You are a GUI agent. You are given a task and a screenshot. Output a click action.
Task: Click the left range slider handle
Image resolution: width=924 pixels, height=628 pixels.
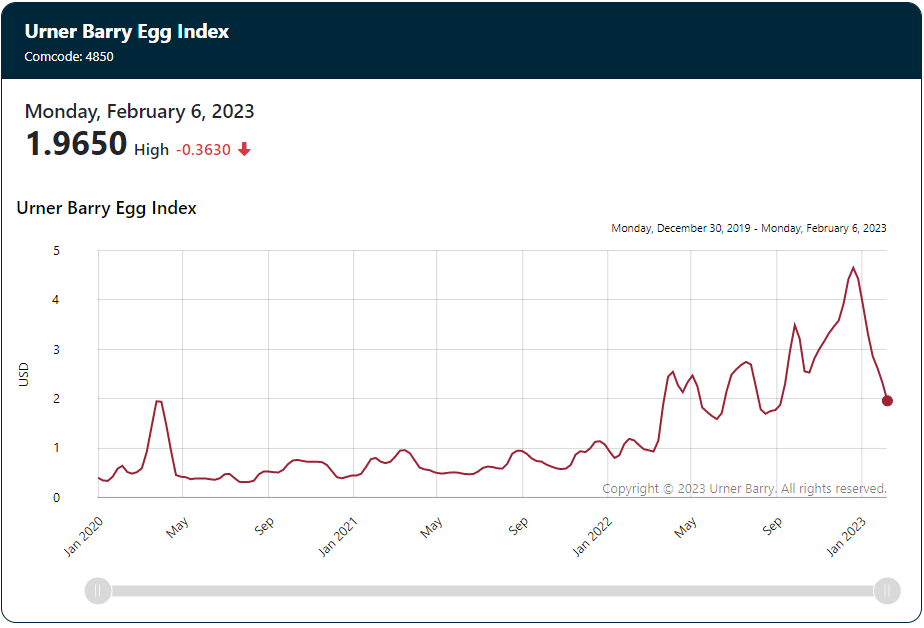coord(98,590)
